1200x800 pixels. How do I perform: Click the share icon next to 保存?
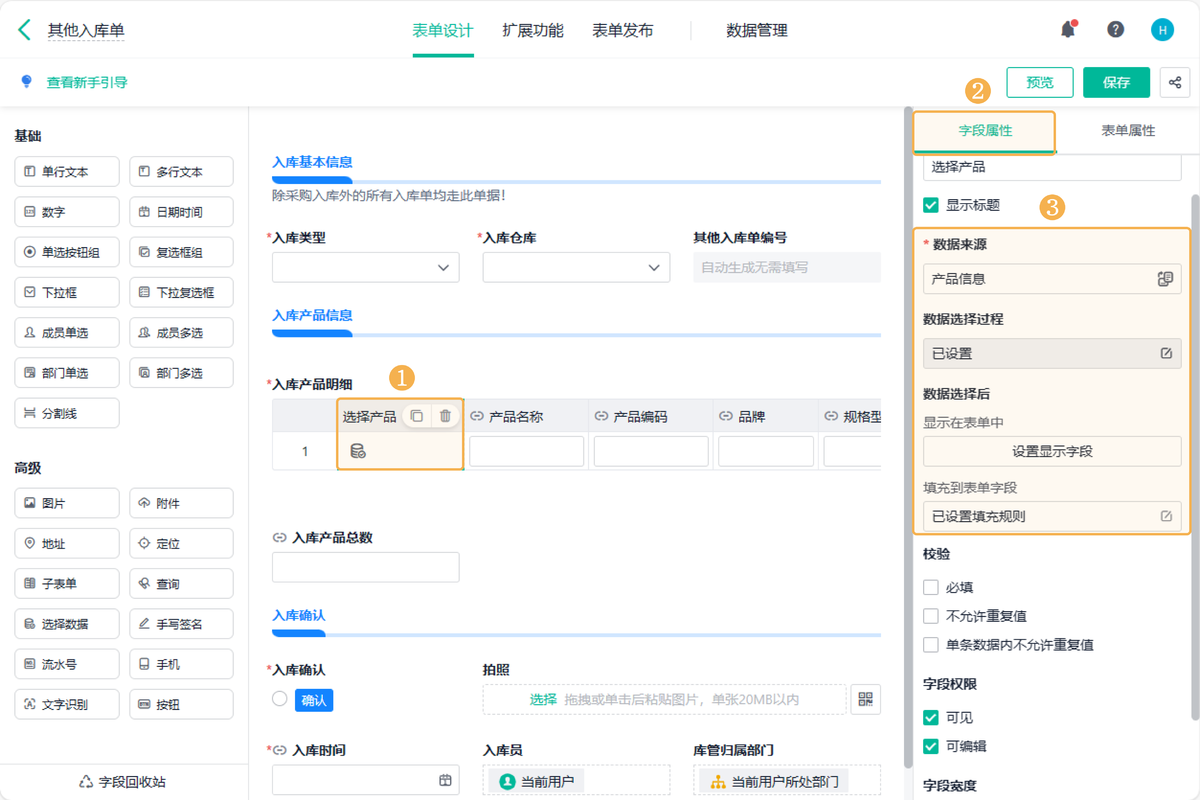point(1175,83)
